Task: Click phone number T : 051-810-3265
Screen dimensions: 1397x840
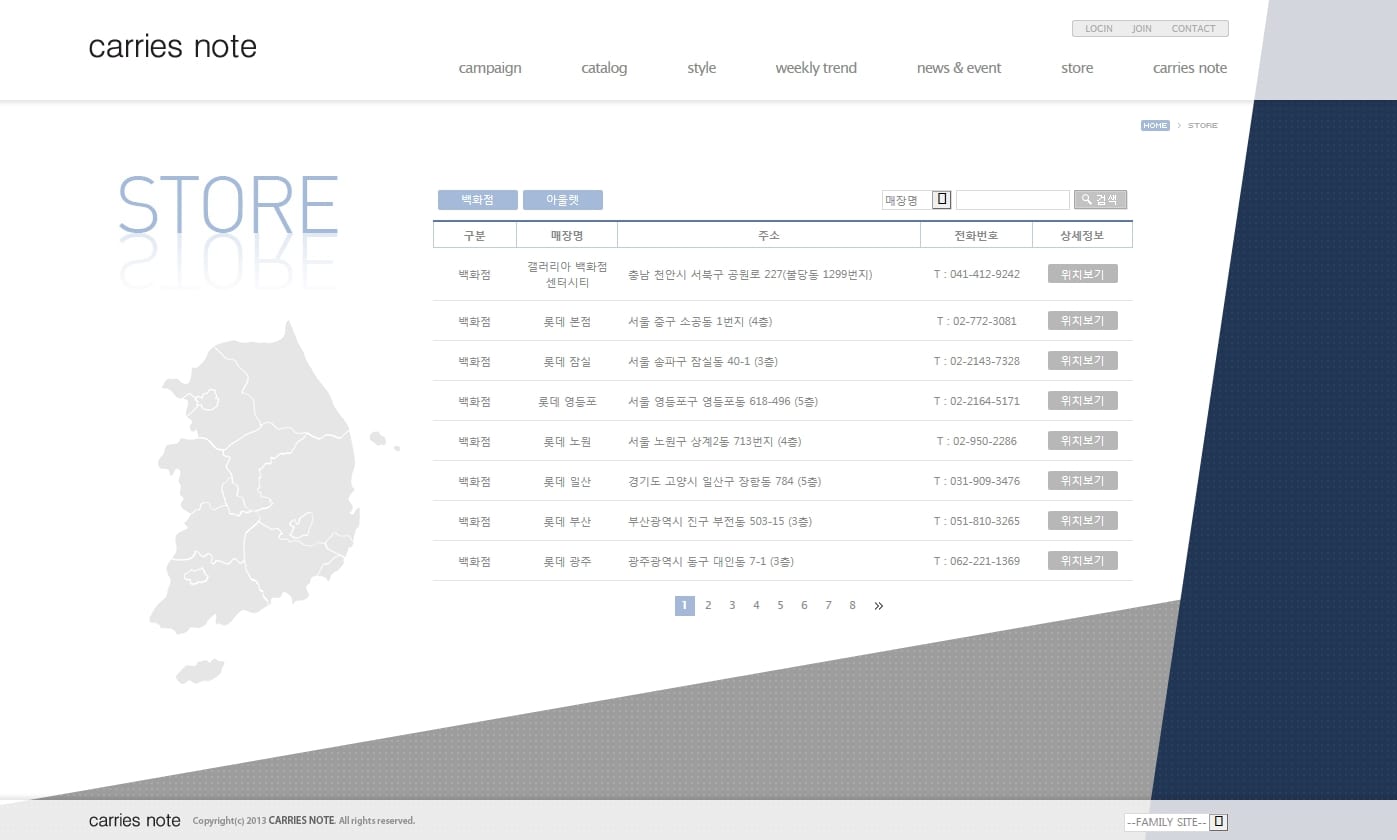Action: [x=977, y=521]
